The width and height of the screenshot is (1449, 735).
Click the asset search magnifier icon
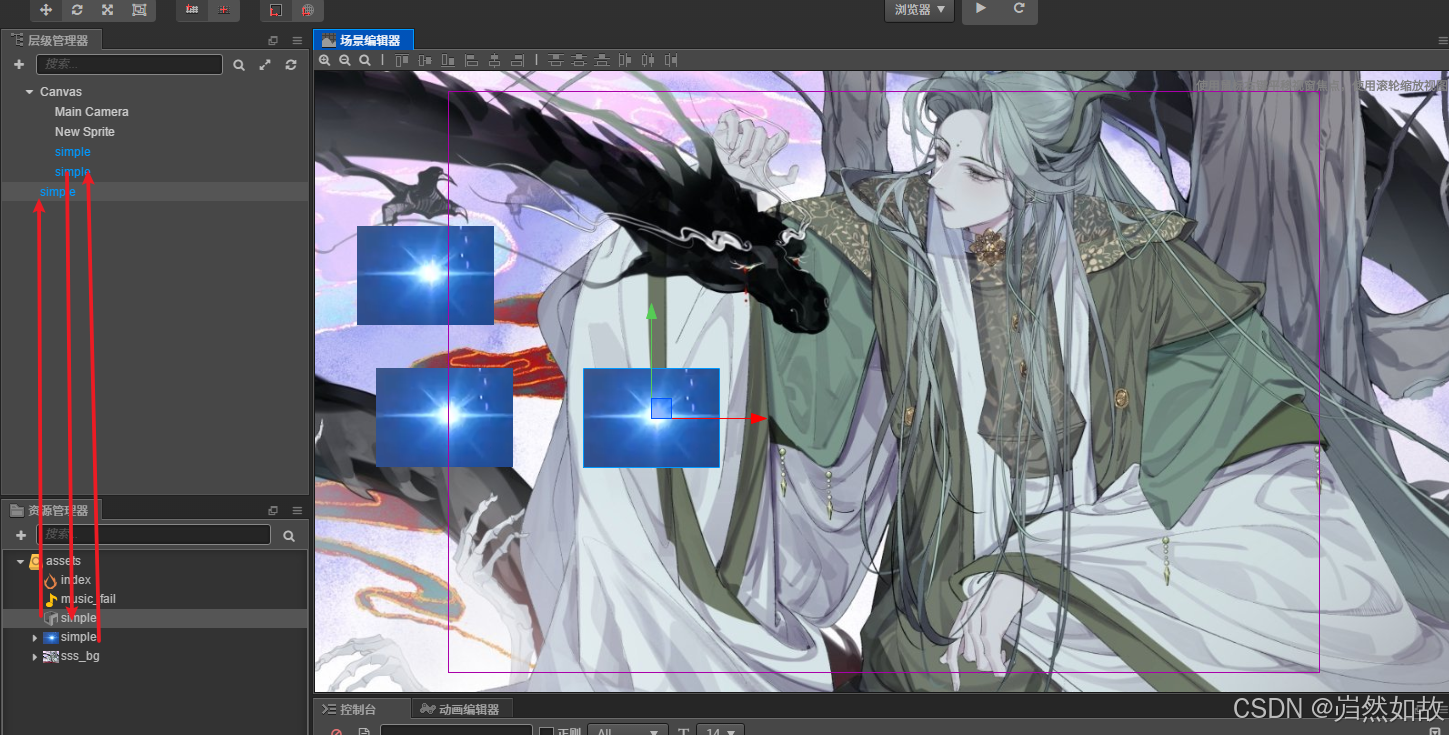point(289,536)
